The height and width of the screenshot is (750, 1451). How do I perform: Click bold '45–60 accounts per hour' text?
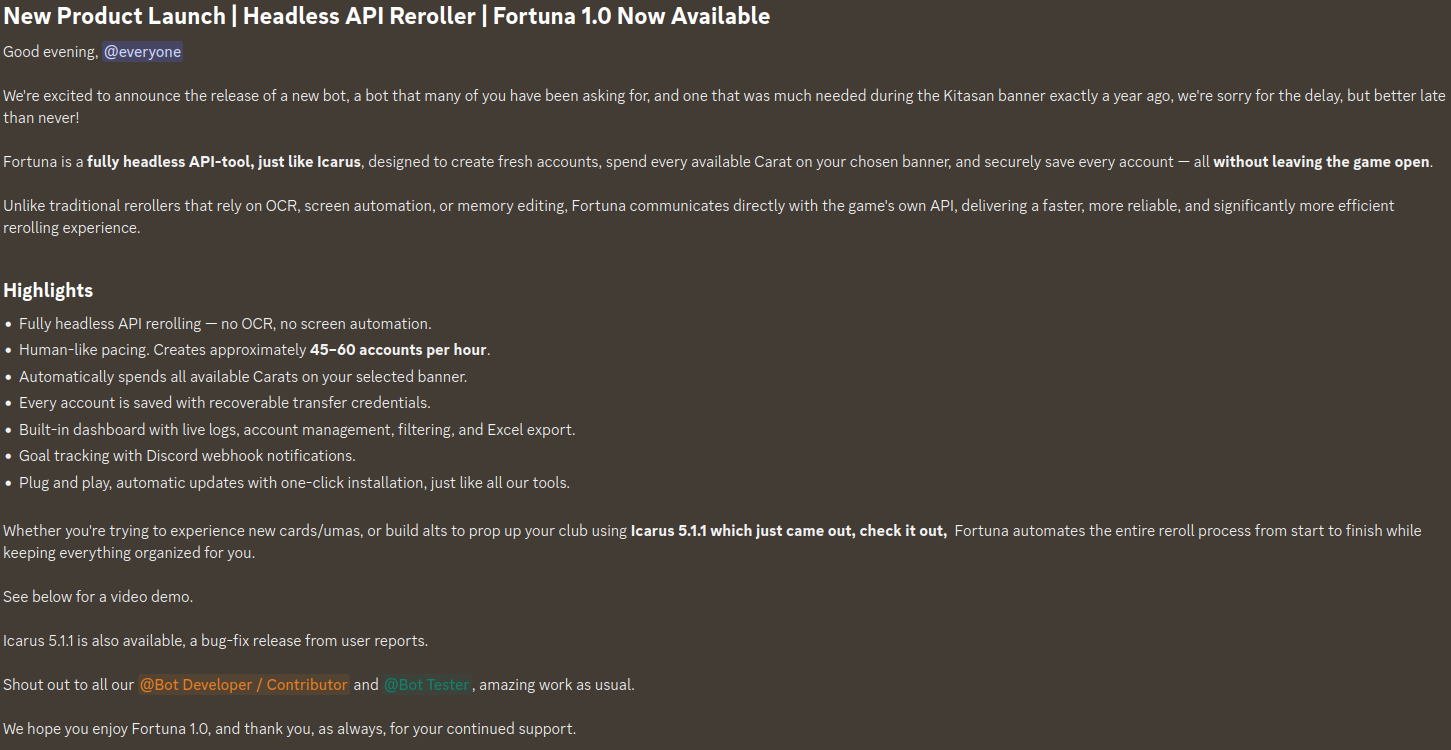click(398, 350)
